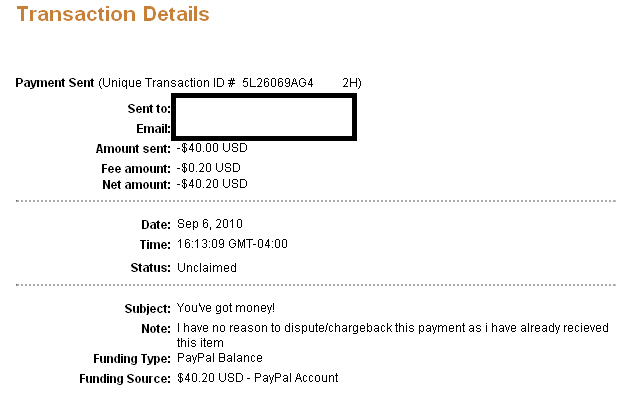Click the PayPal Balance funding type
This screenshot has width=625, height=398.
tap(220, 358)
